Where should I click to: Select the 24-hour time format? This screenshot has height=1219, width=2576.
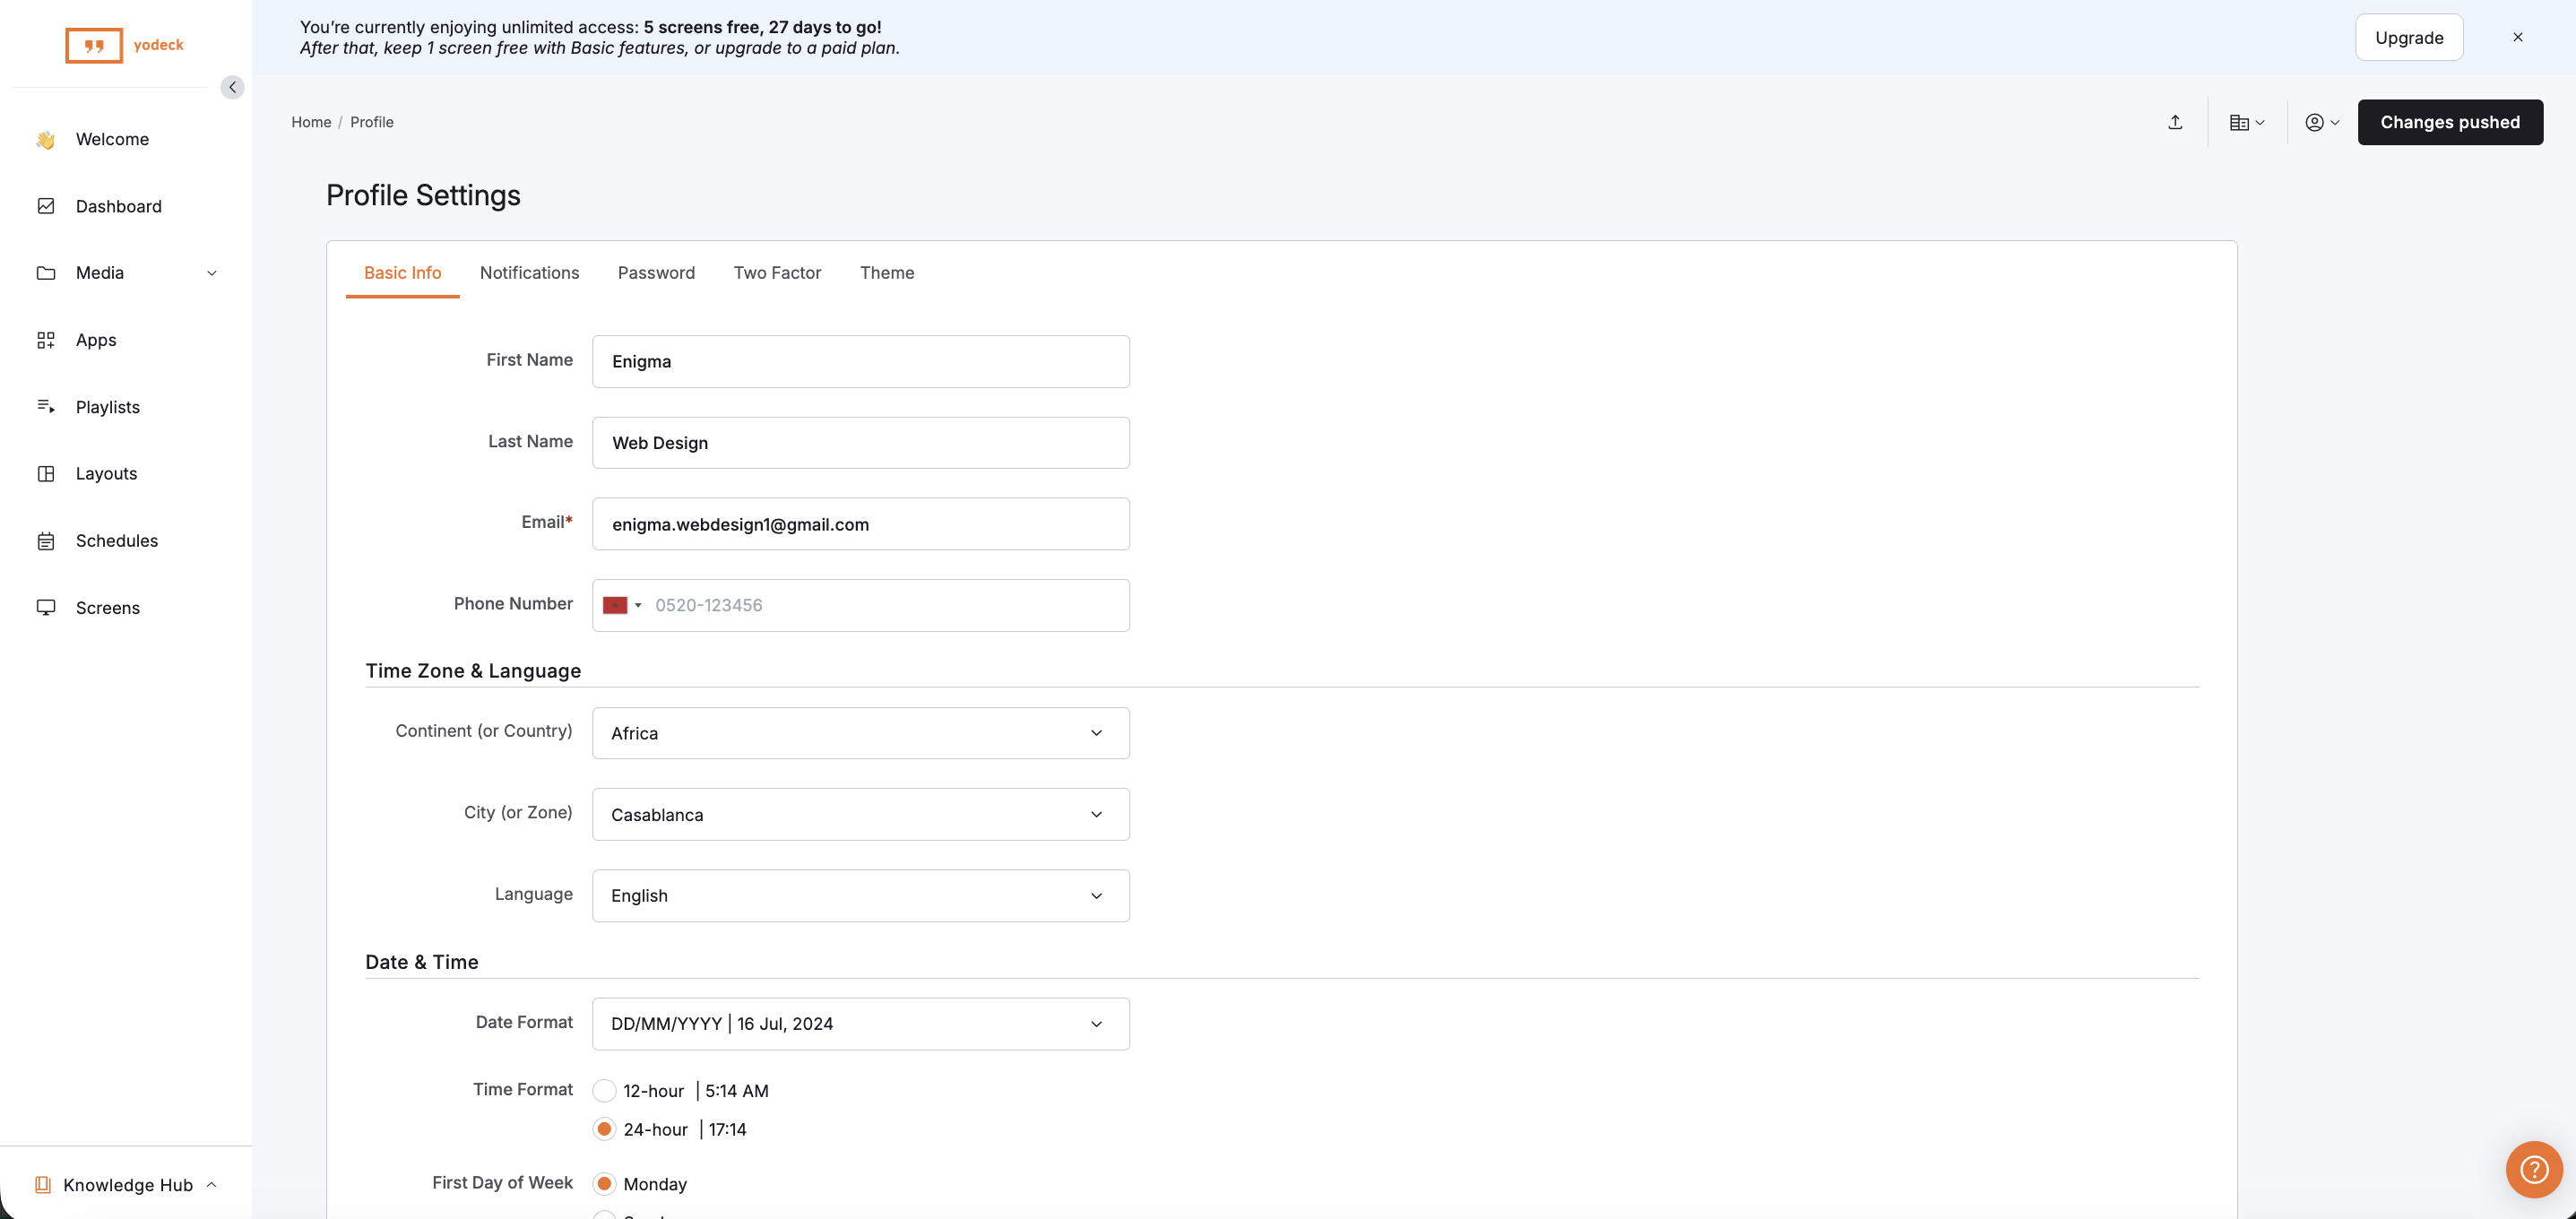coord(604,1129)
